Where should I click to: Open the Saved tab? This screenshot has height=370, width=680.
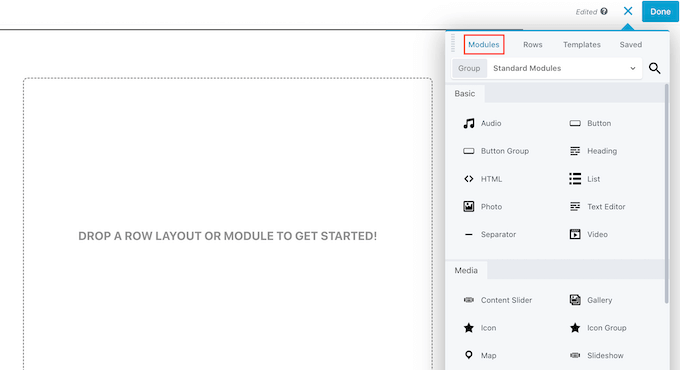tap(631, 45)
